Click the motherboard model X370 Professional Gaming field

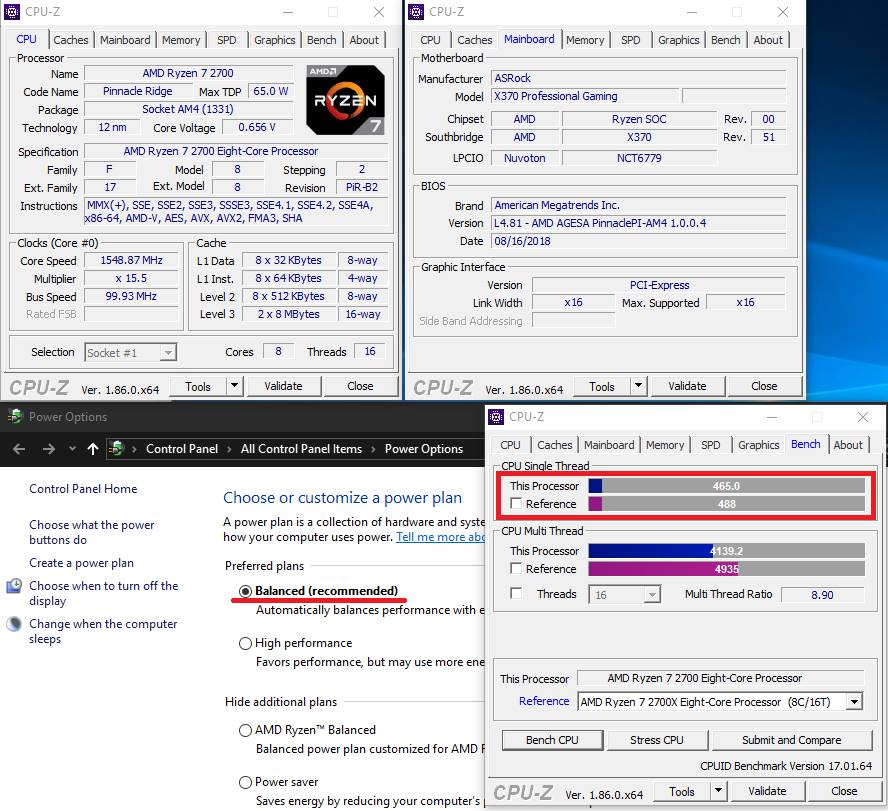click(584, 96)
